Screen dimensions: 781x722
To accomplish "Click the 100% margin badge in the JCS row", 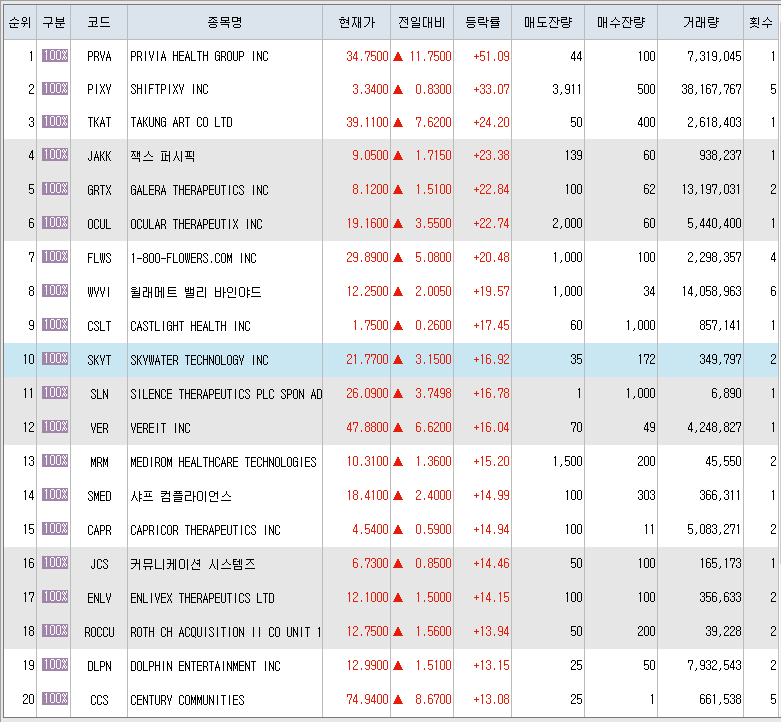I will tap(55, 562).
